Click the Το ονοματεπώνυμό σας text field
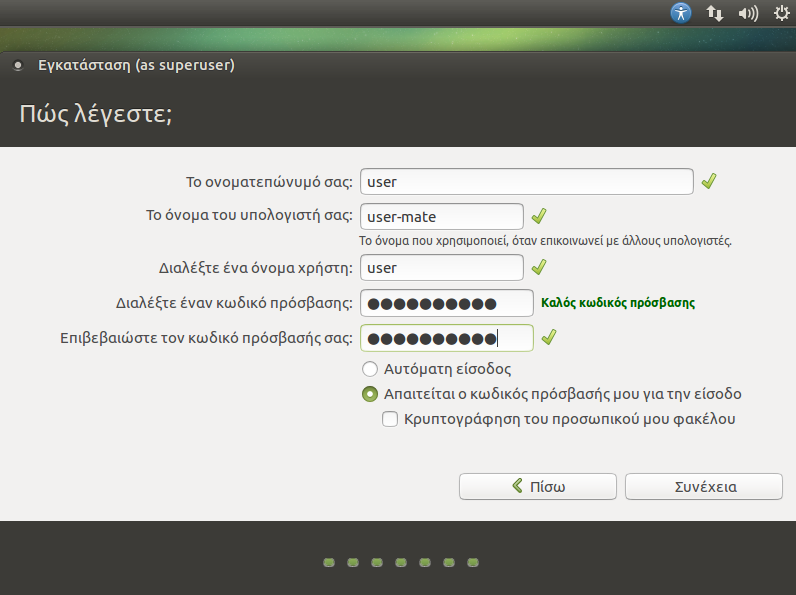Image resolution: width=796 pixels, height=595 pixels. click(x=526, y=182)
